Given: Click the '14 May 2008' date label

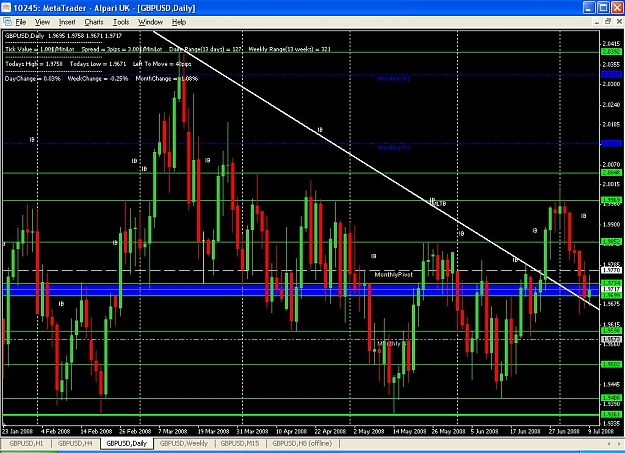Looking at the screenshot, I should pyautogui.click(x=409, y=431).
